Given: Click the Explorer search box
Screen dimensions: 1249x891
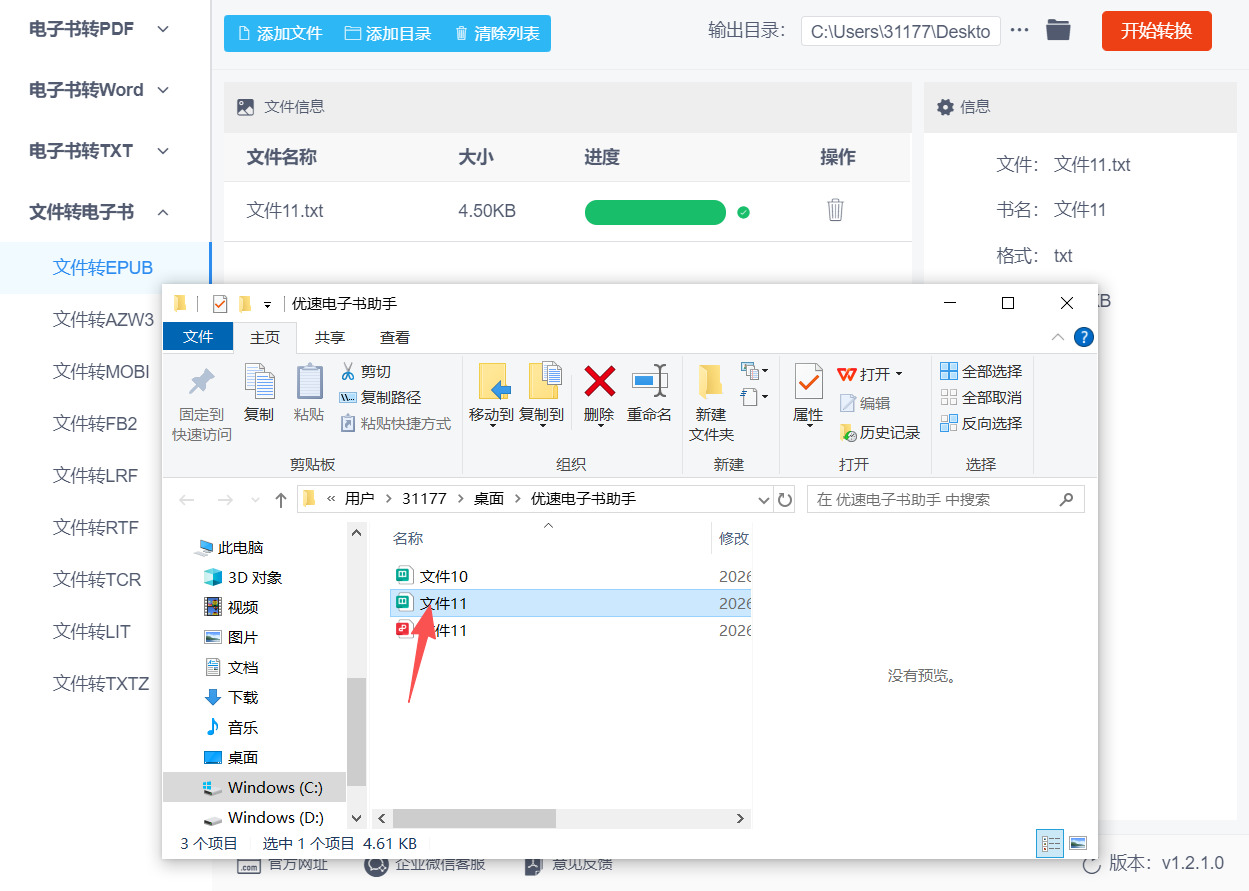Looking at the screenshot, I should coord(945,498).
